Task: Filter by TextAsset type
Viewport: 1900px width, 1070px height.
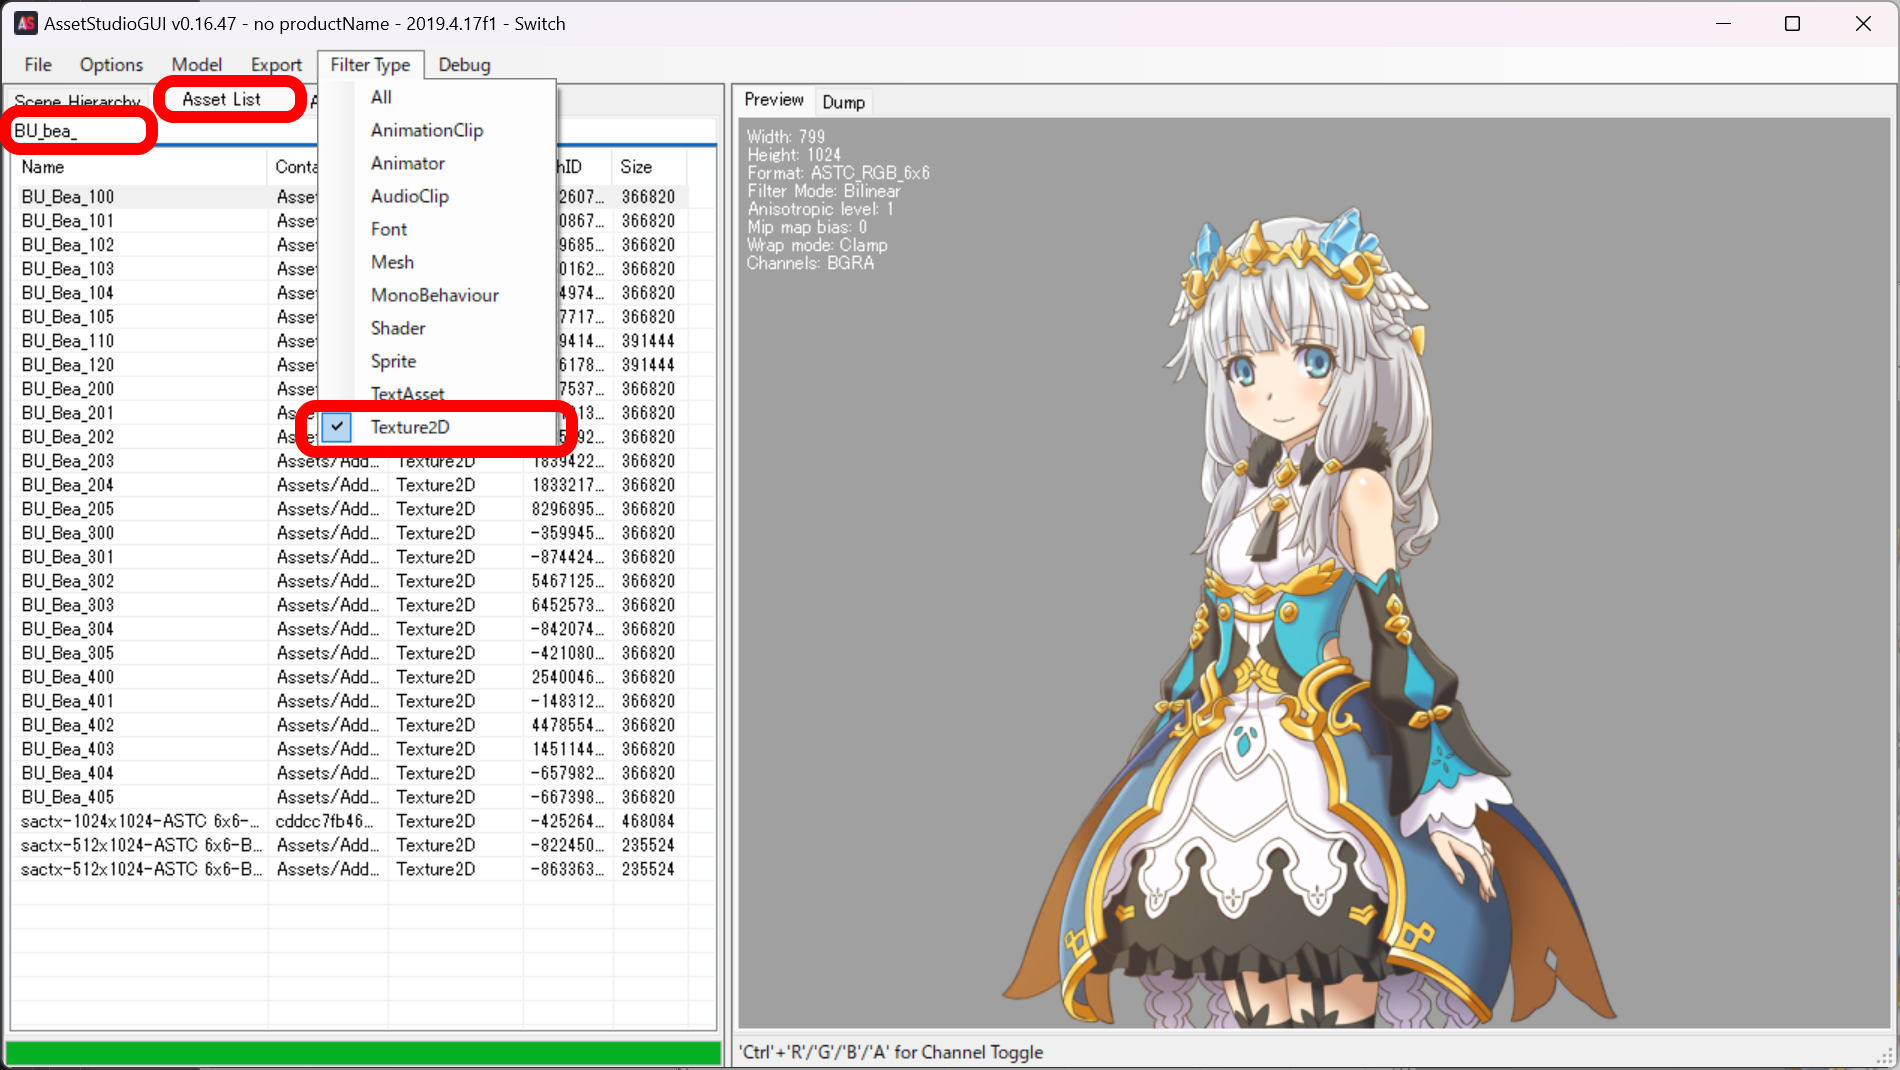Action: tap(436, 393)
